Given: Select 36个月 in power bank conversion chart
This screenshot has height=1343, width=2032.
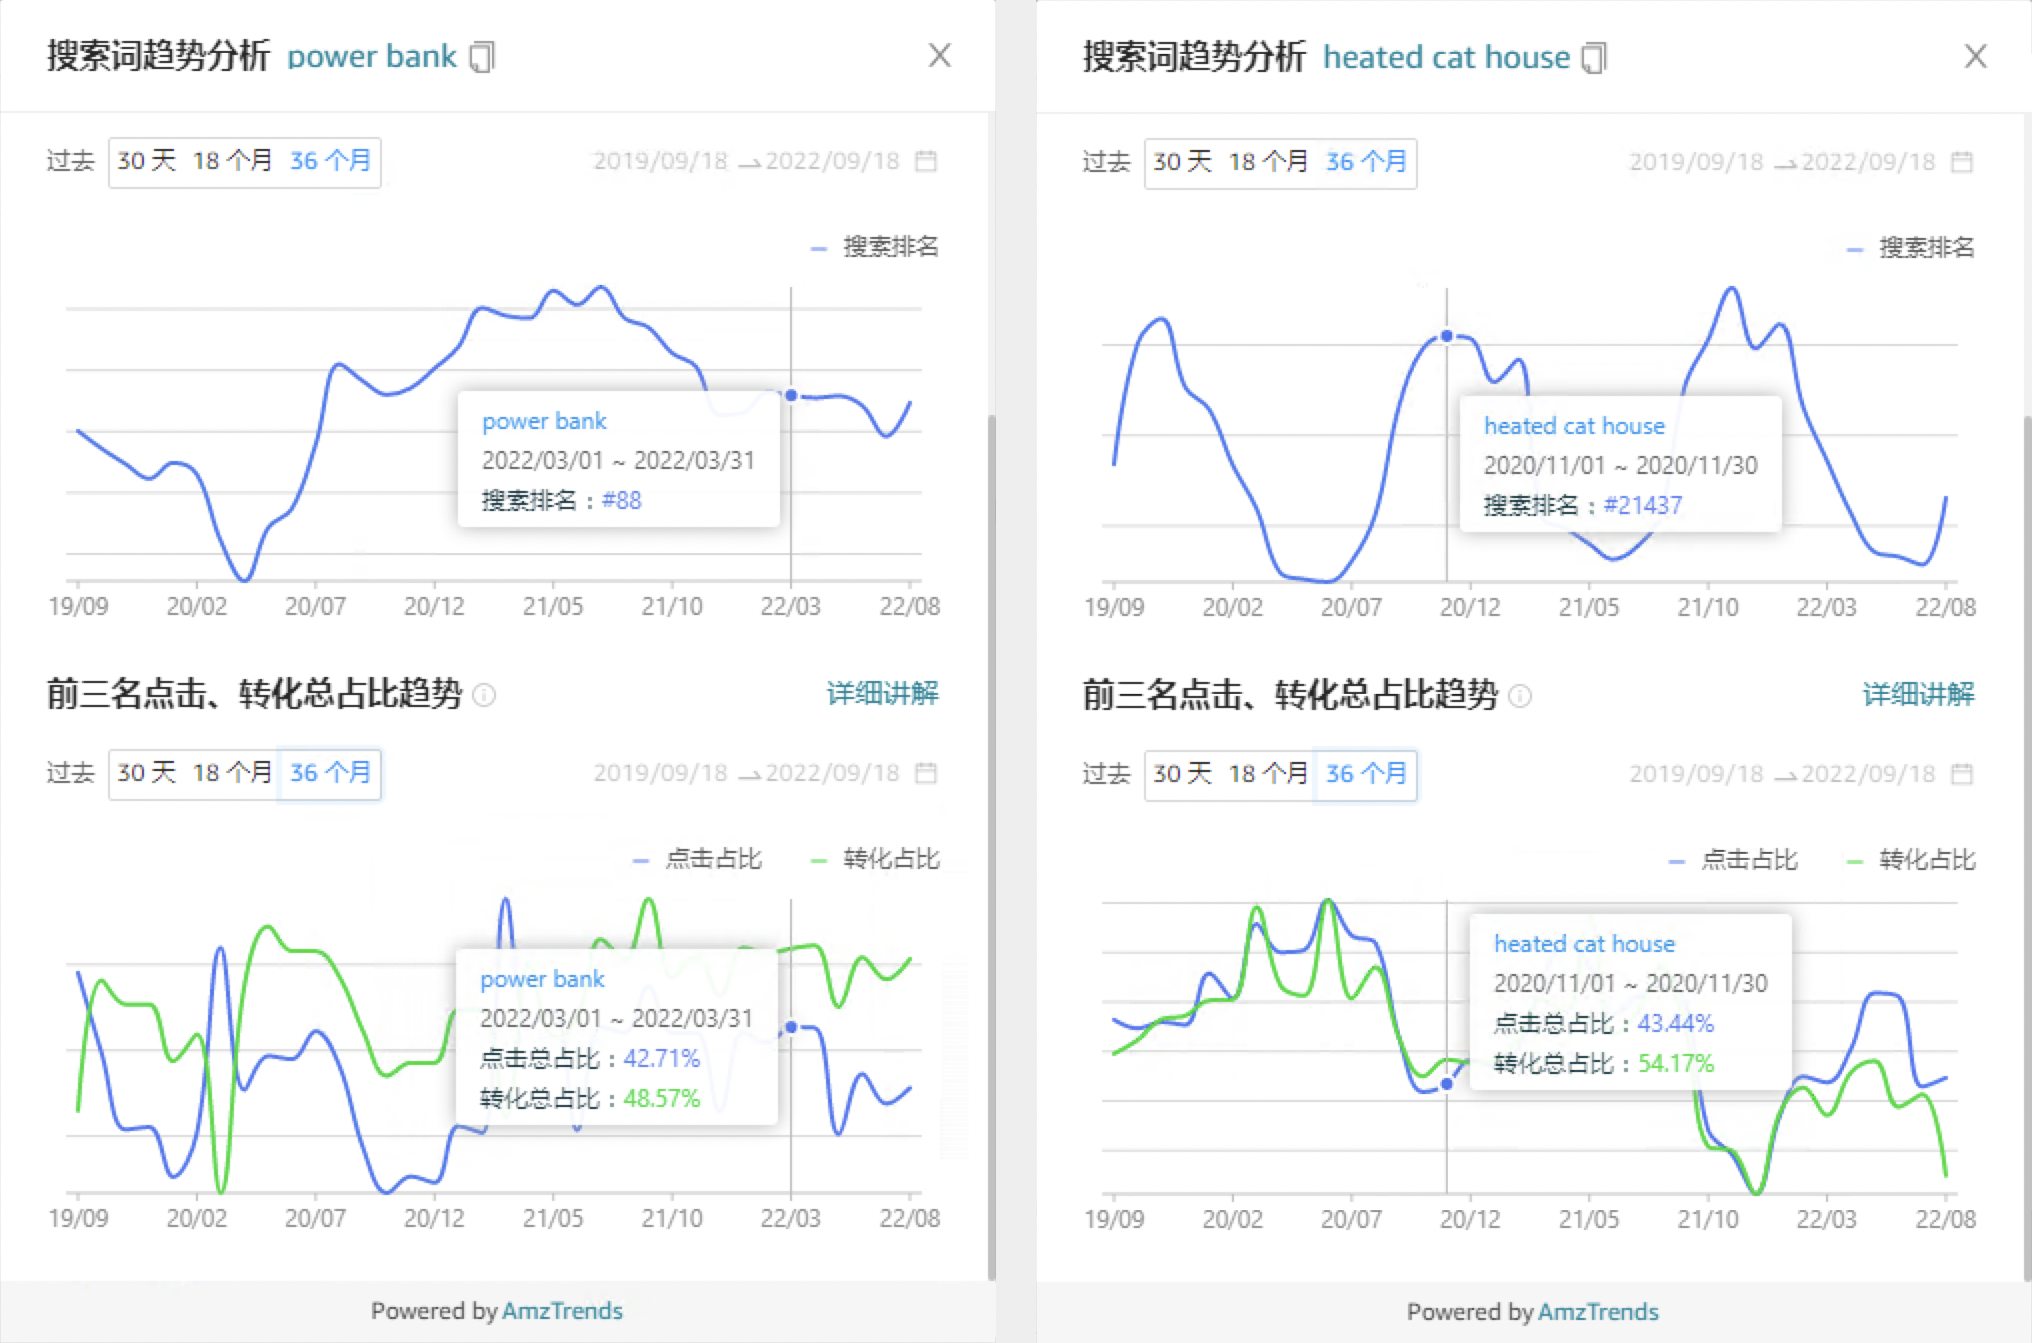Looking at the screenshot, I should click(330, 773).
